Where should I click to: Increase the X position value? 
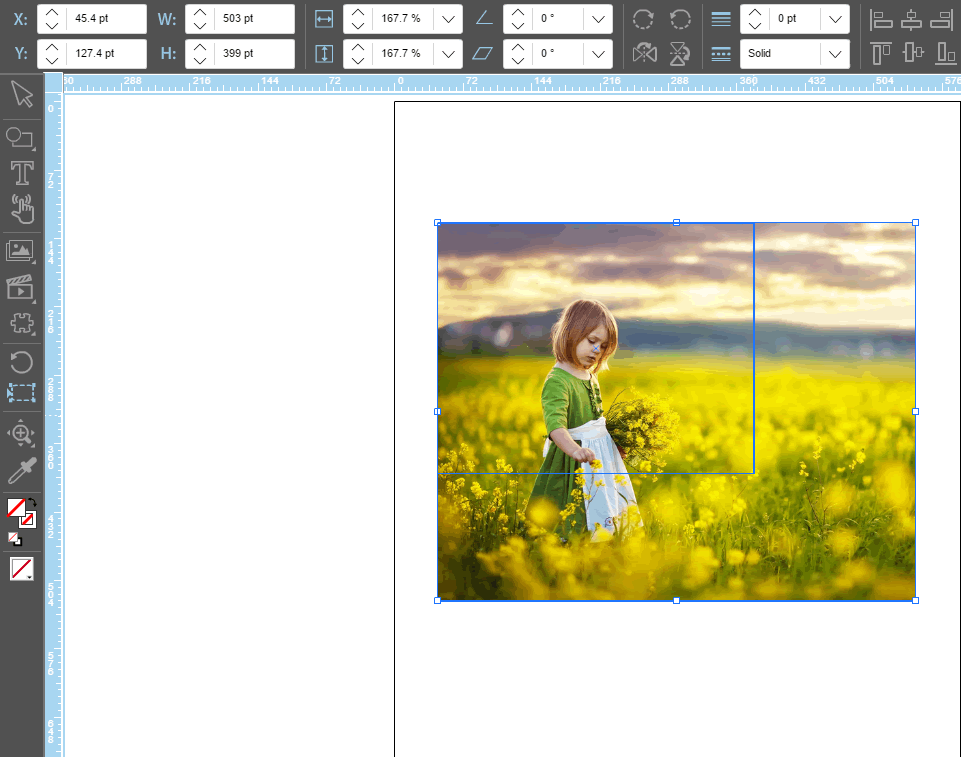click(x=52, y=12)
